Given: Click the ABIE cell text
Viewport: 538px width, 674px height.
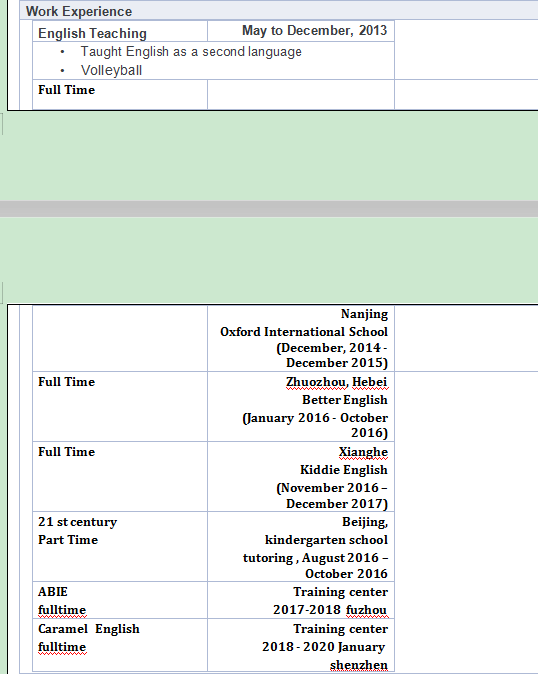Looking at the screenshot, I should coord(53,592).
